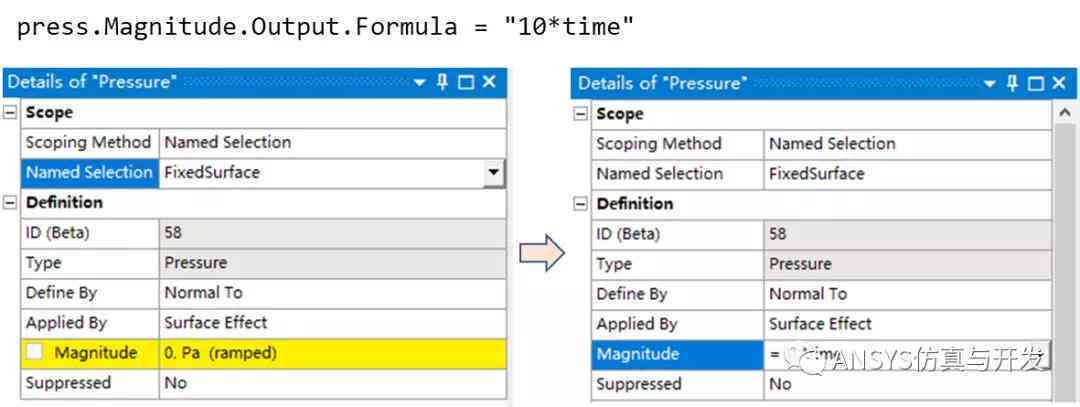Select the yellow Magnitude 0. Pa (ramped) field

333,353
